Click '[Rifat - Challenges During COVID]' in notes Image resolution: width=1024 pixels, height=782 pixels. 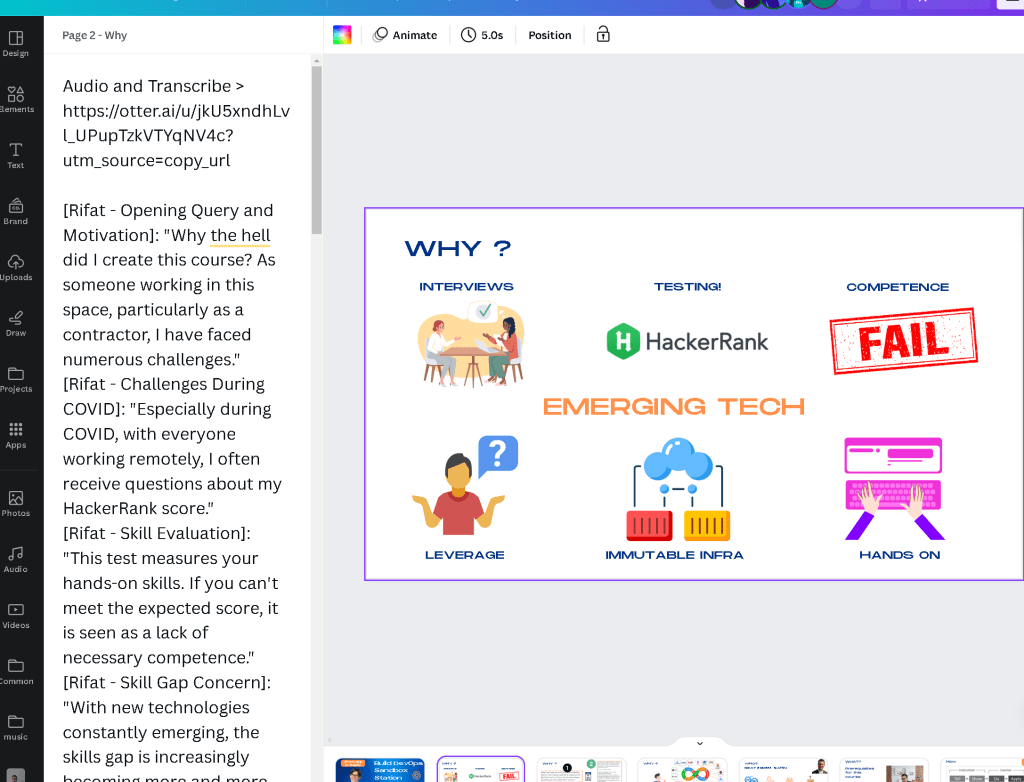tap(166, 397)
